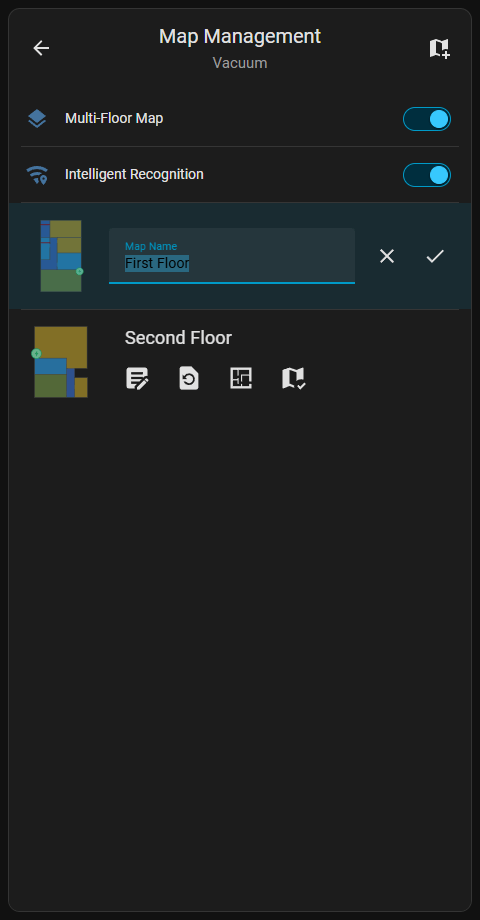Click the Map Management heading
Screen dimensions: 480x920
click(x=240, y=36)
